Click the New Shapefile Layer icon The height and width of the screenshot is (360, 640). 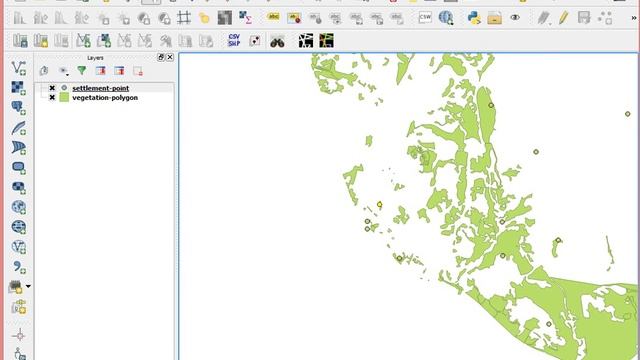click(16, 287)
